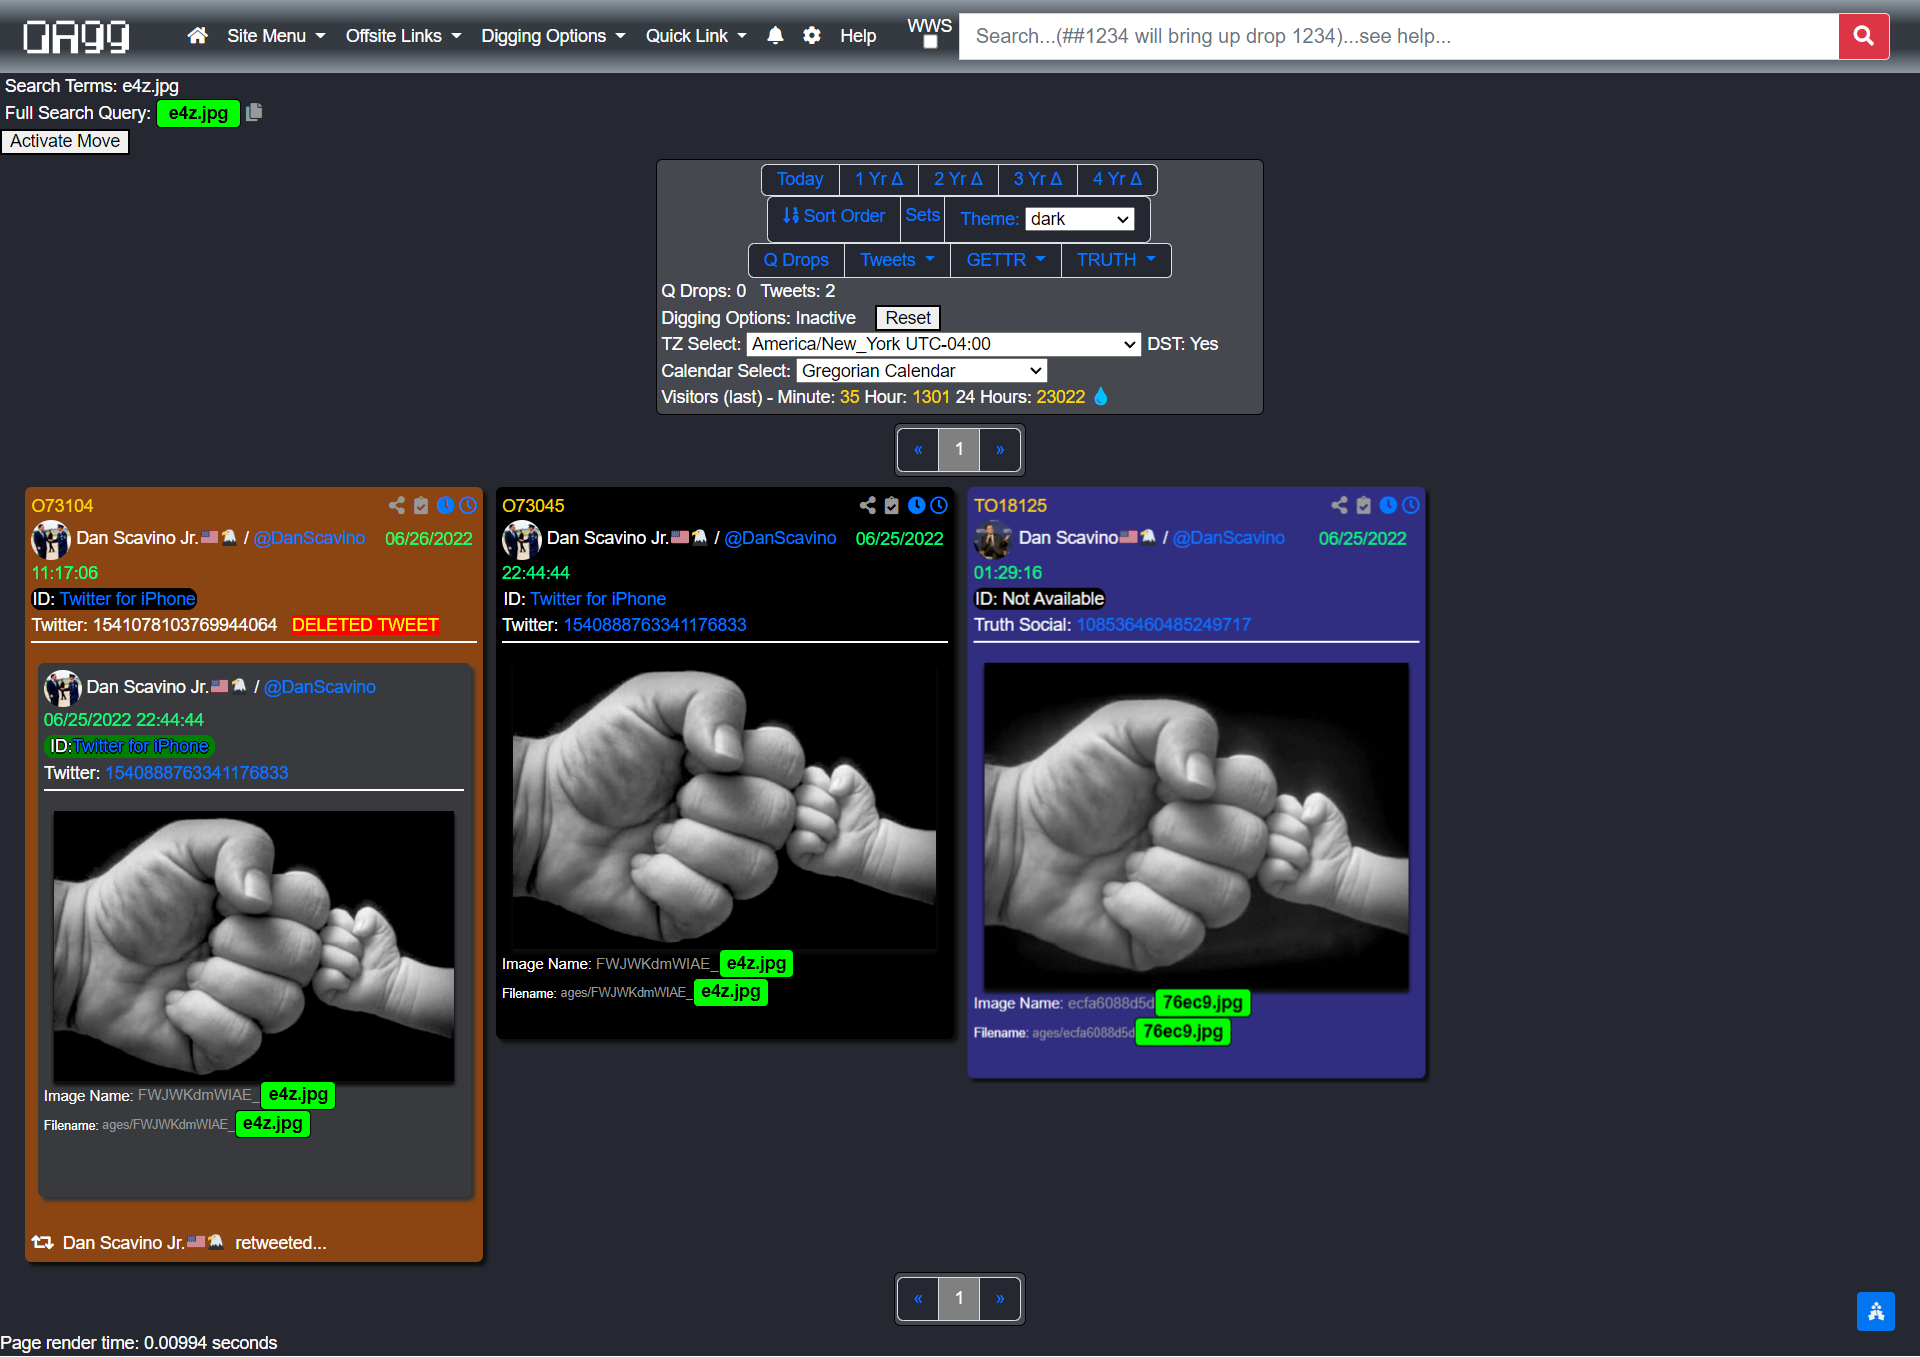Click the Q Drops button
This screenshot has width=1920, height=1357.
coord(796,260)
